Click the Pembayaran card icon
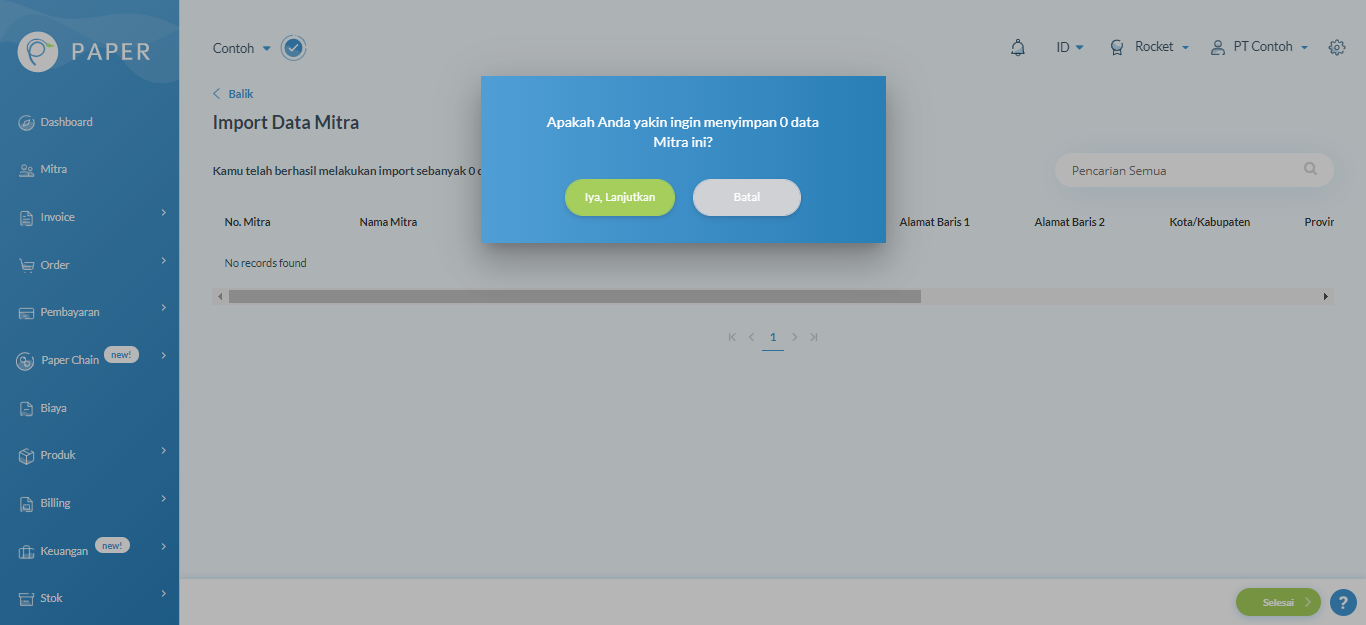This screenshot has height=625, width=1366. 27,313
